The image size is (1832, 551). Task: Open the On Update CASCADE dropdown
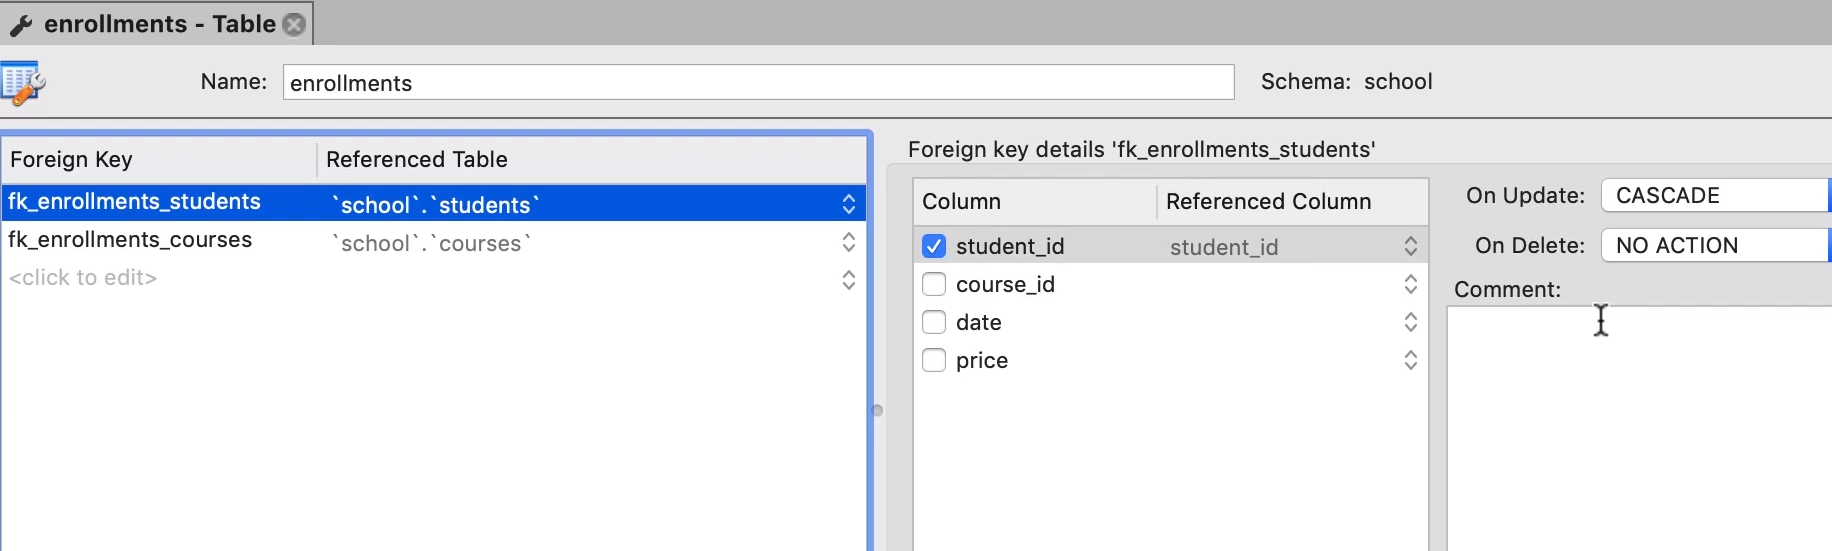(1714, 196)
